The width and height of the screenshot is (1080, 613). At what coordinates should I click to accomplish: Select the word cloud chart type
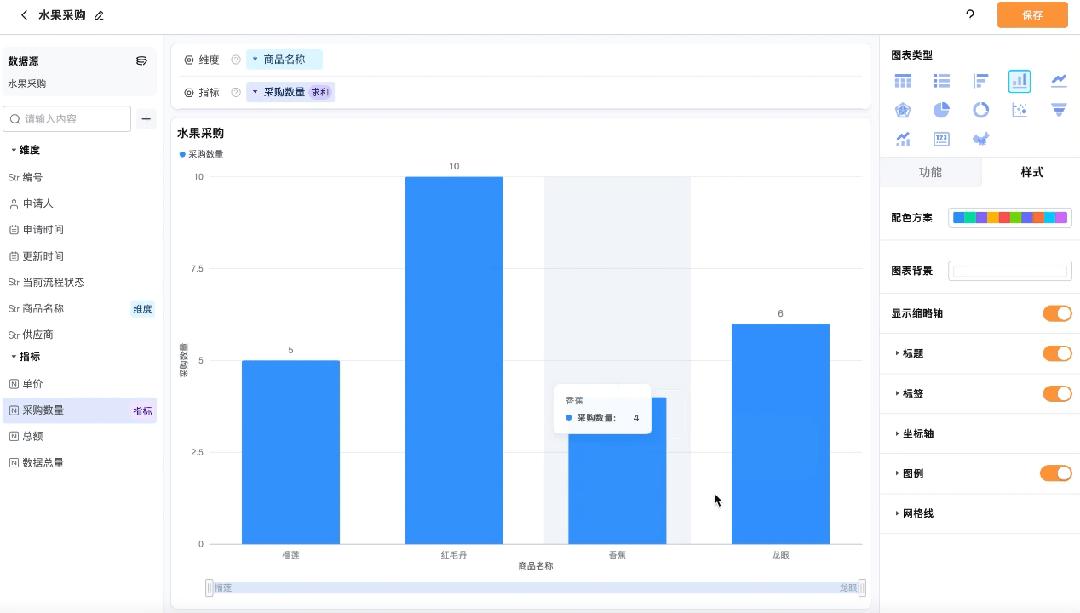click(x=980, y=140)
